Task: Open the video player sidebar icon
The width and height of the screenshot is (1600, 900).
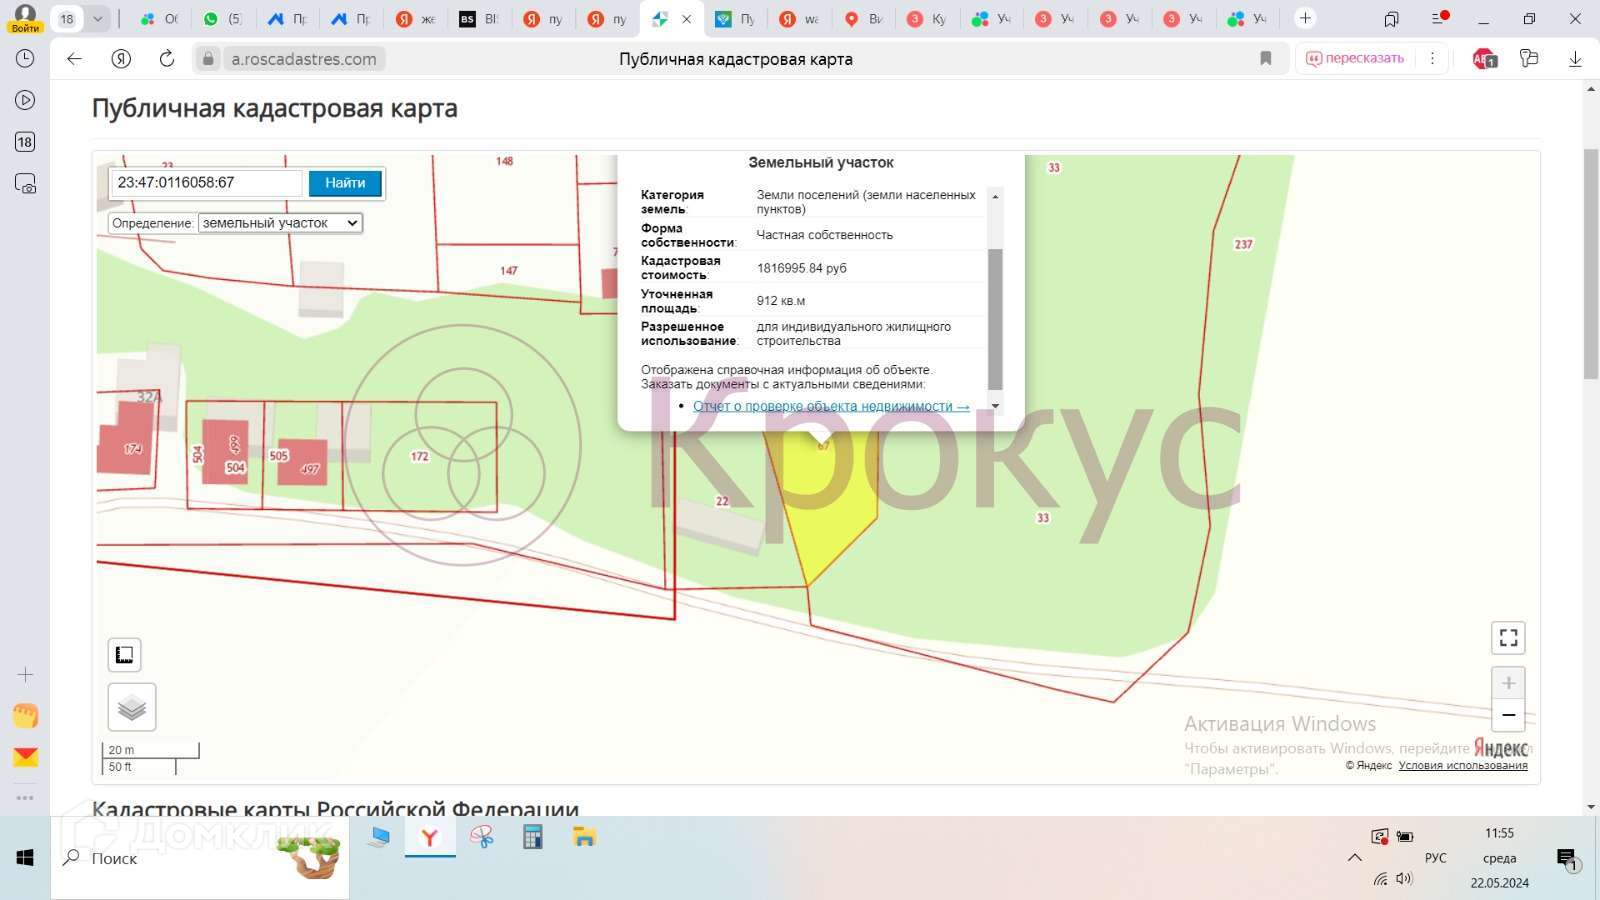Action: coord(25,100)
